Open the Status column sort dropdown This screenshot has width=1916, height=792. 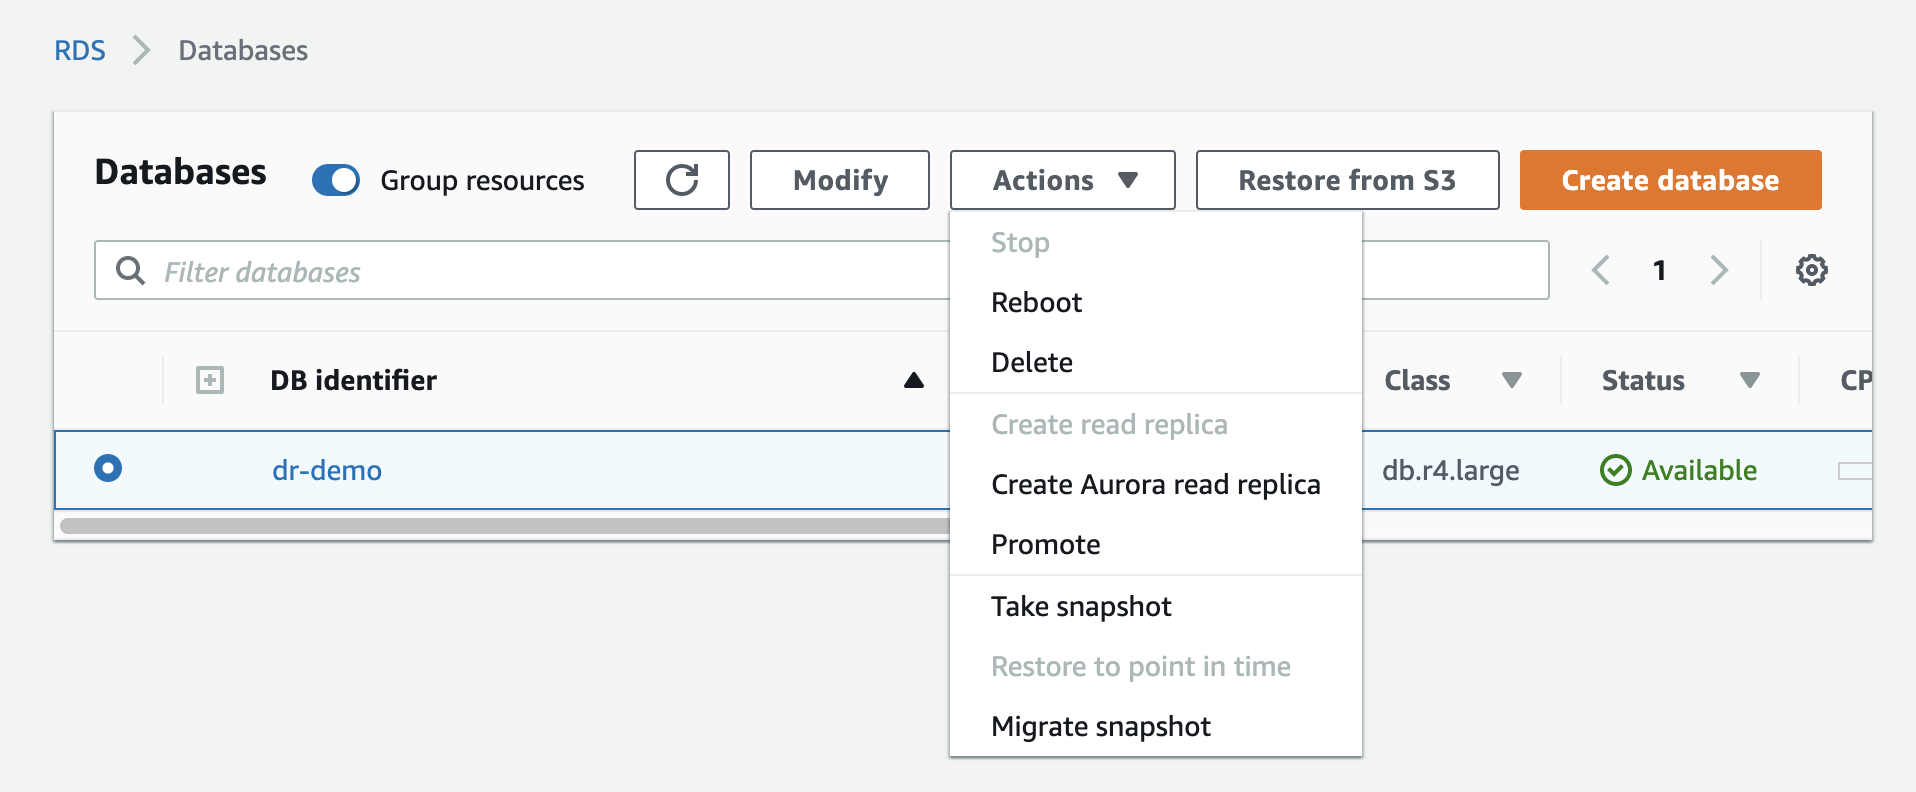tap(1749, 380)
